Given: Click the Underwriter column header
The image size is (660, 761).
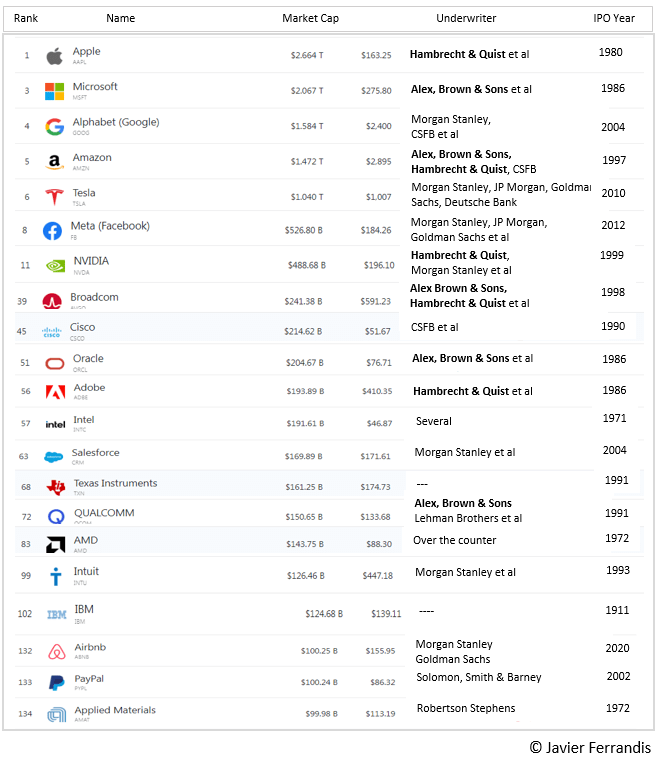Looking at the screenshot, I should [x=466, y=18].
